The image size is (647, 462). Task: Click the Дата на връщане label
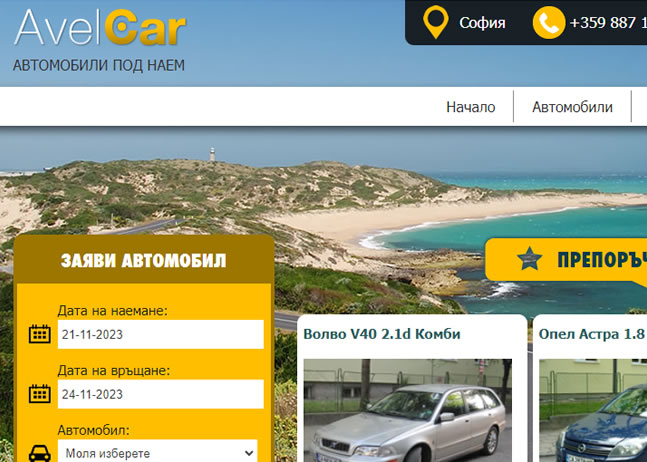(113, 370)
